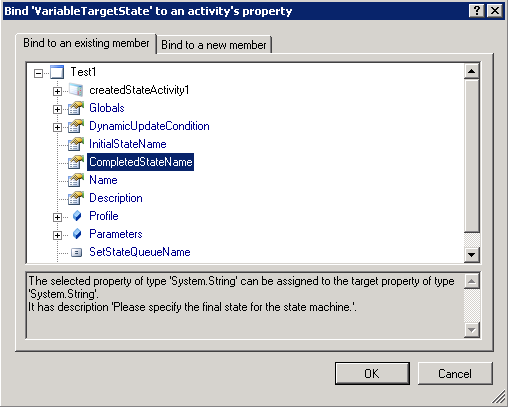Click the Cancel button
The height and width of the screenshot is (407, 508).
[x=455, y=373]
